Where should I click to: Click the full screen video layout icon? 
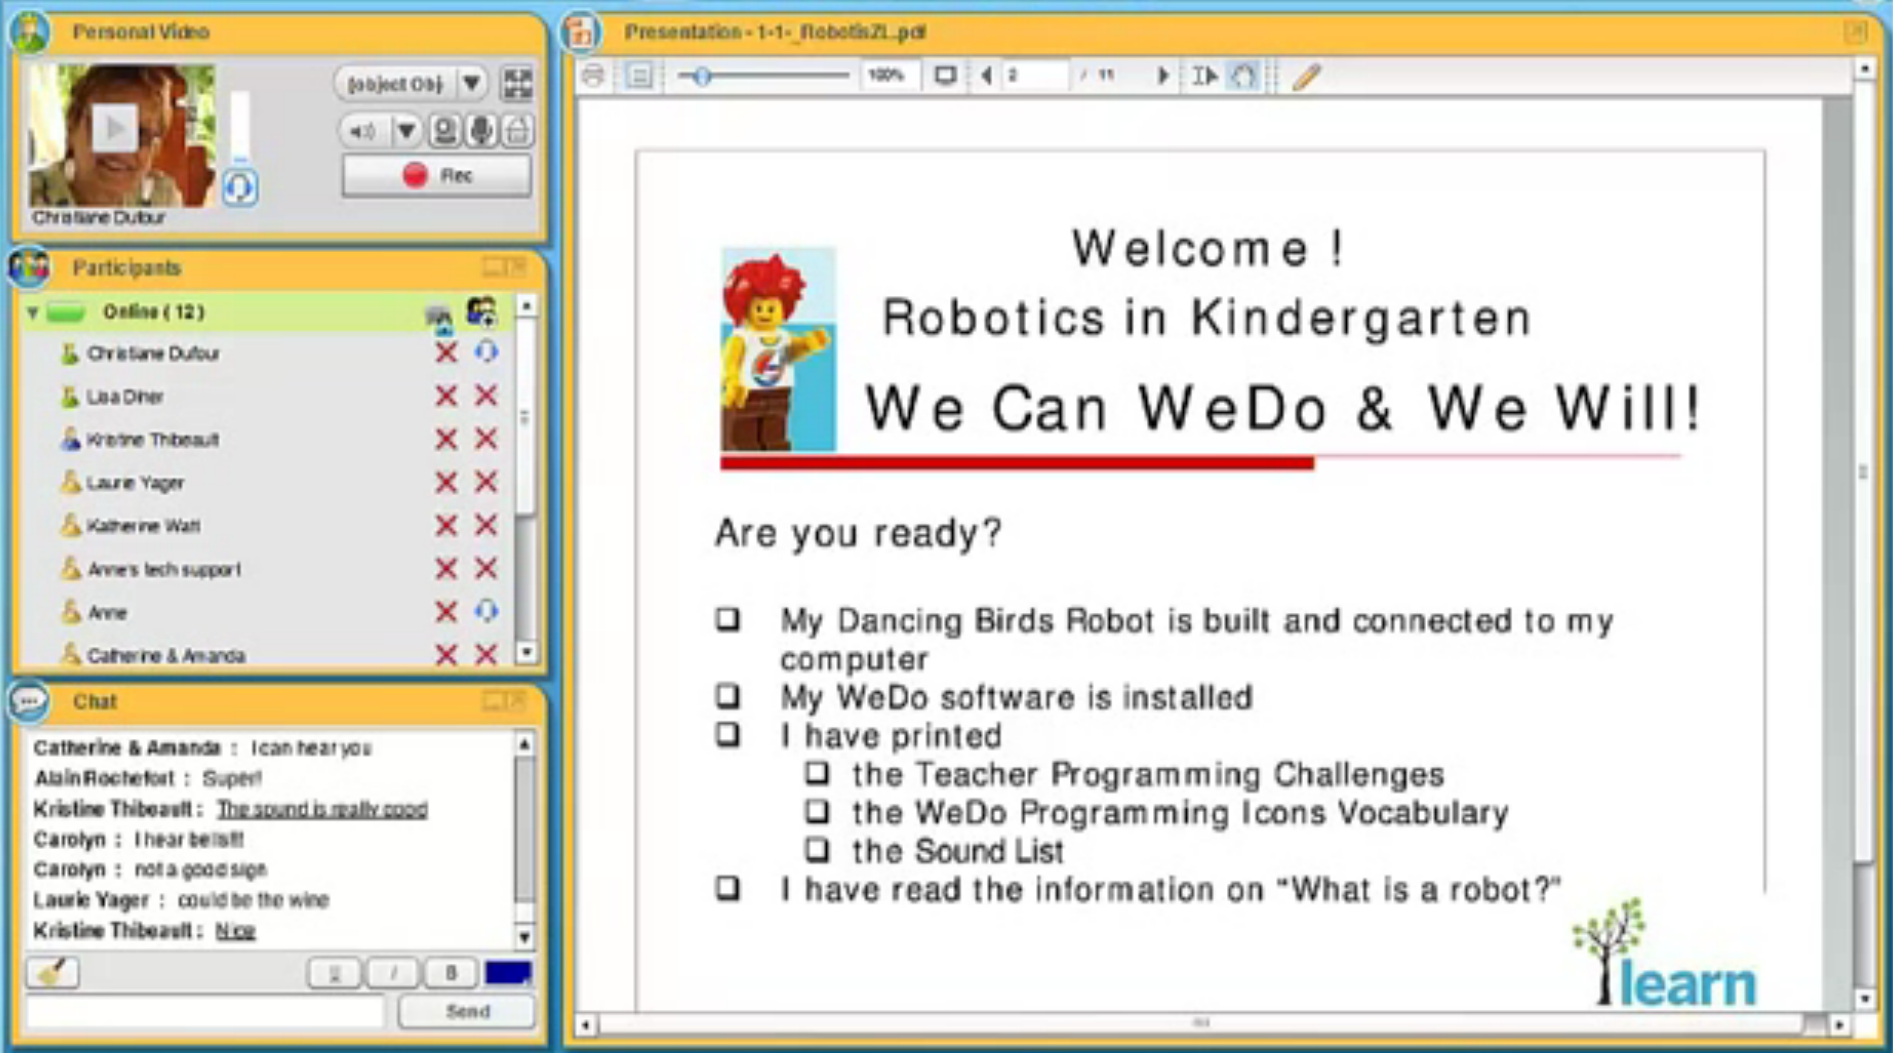point(517,83)
